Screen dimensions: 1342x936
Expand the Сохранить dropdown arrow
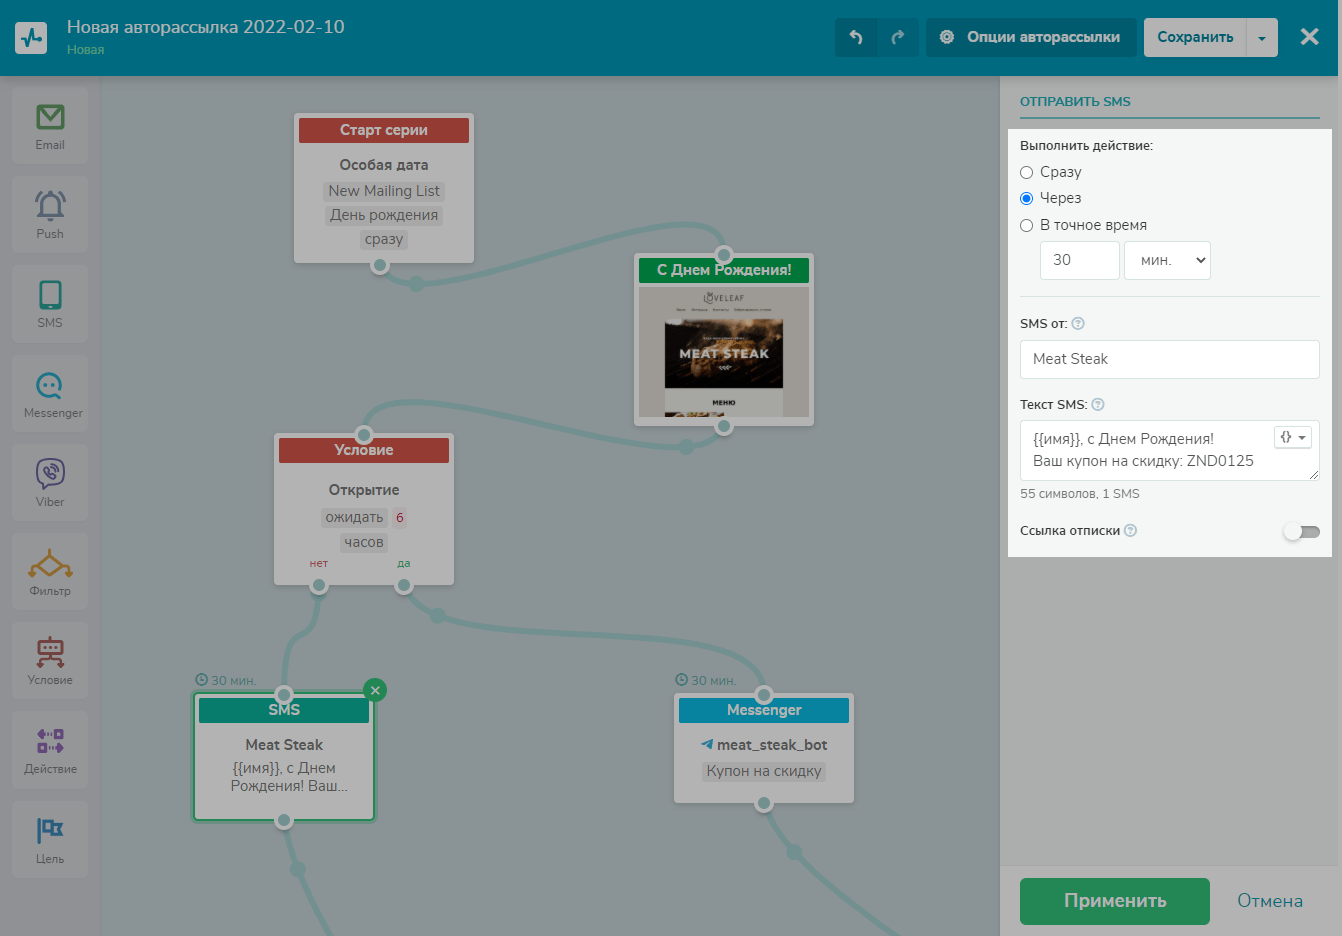[1262, 38]
